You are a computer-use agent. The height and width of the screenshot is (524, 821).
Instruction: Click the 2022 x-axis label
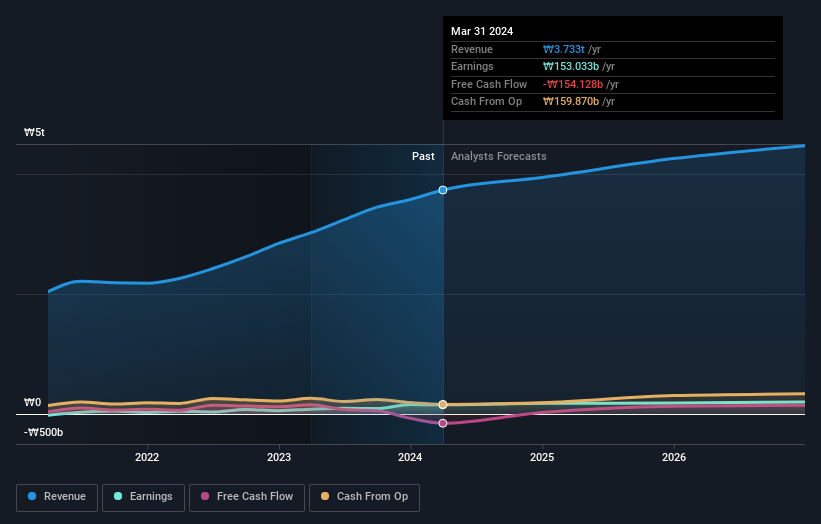coord(147,457)
